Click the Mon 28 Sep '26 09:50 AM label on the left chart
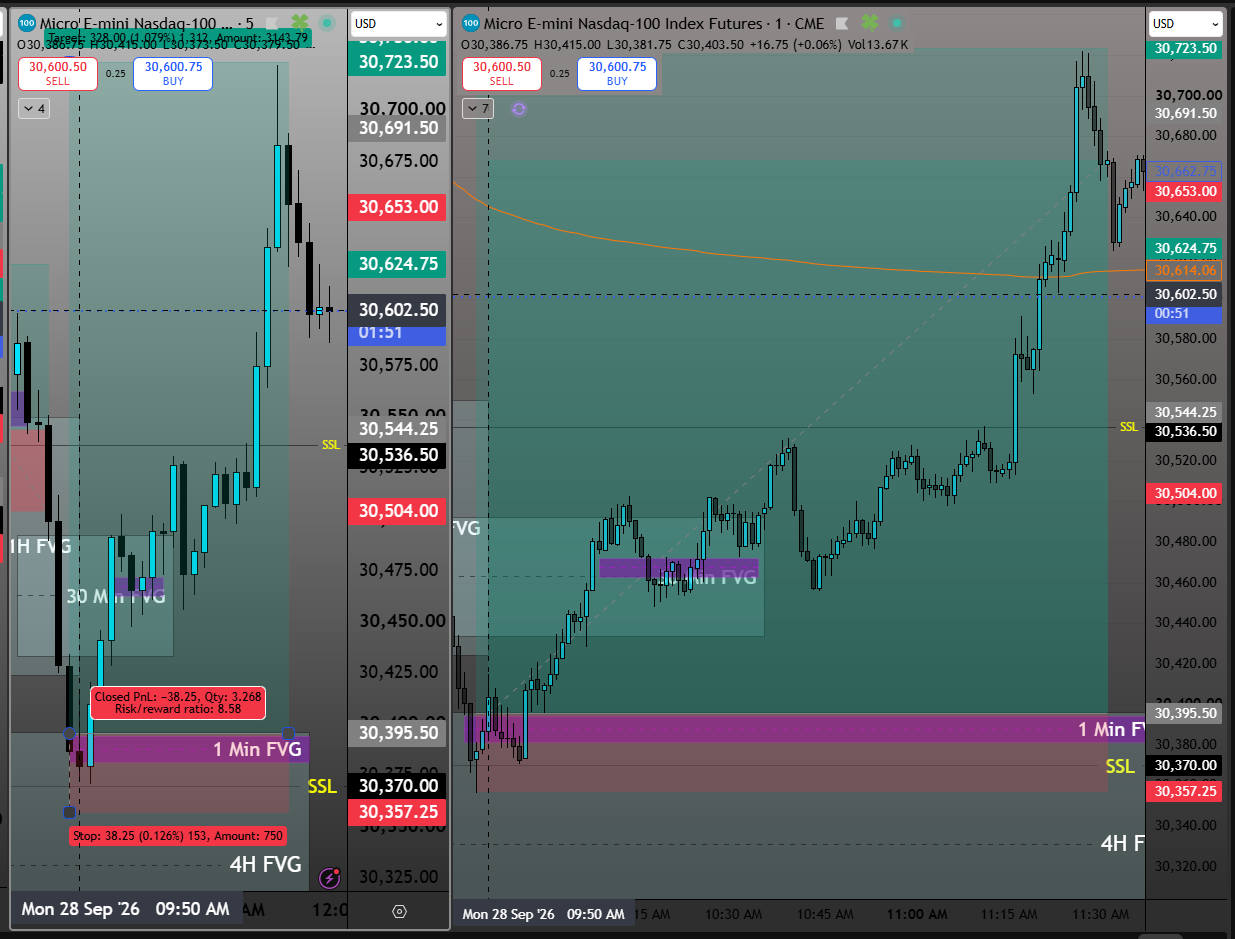This screenshot has height=939, width=1235. pos(126,909)
